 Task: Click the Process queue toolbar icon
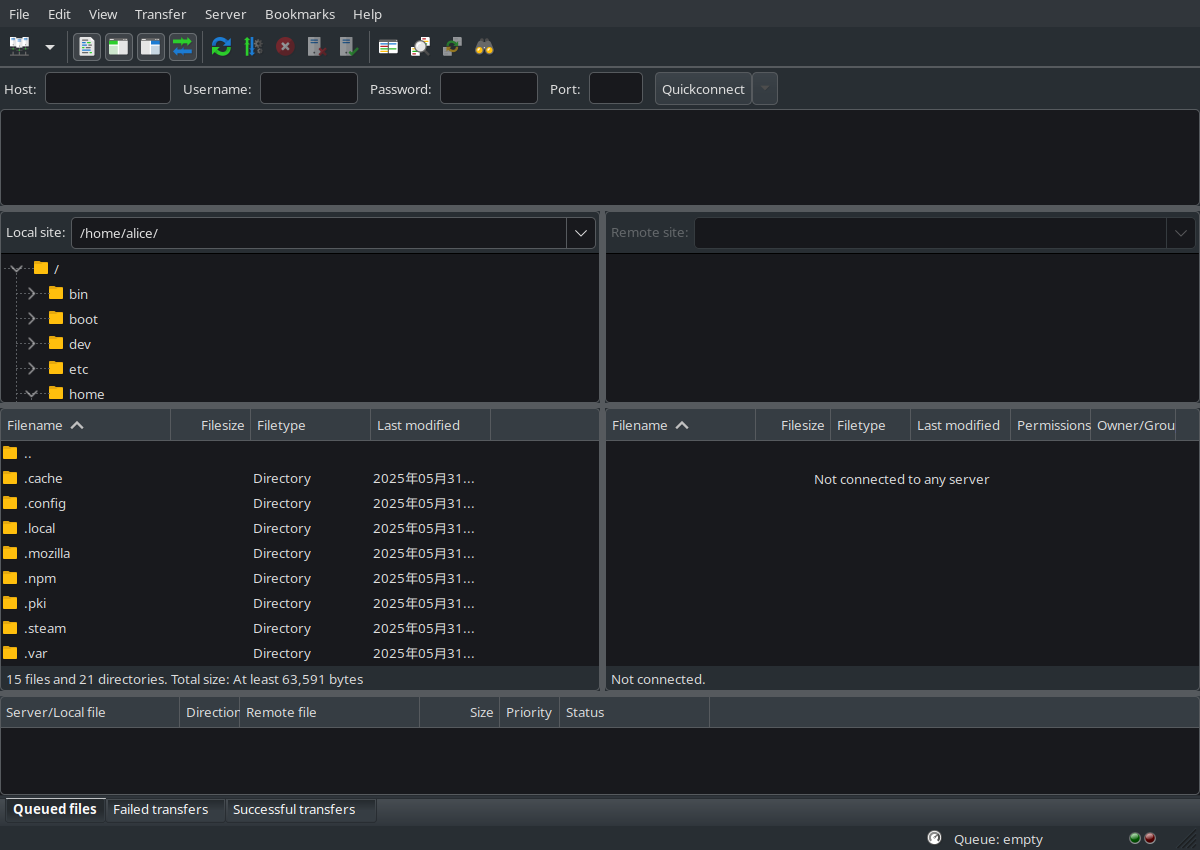pyautogui.click(x=253, y=46)
